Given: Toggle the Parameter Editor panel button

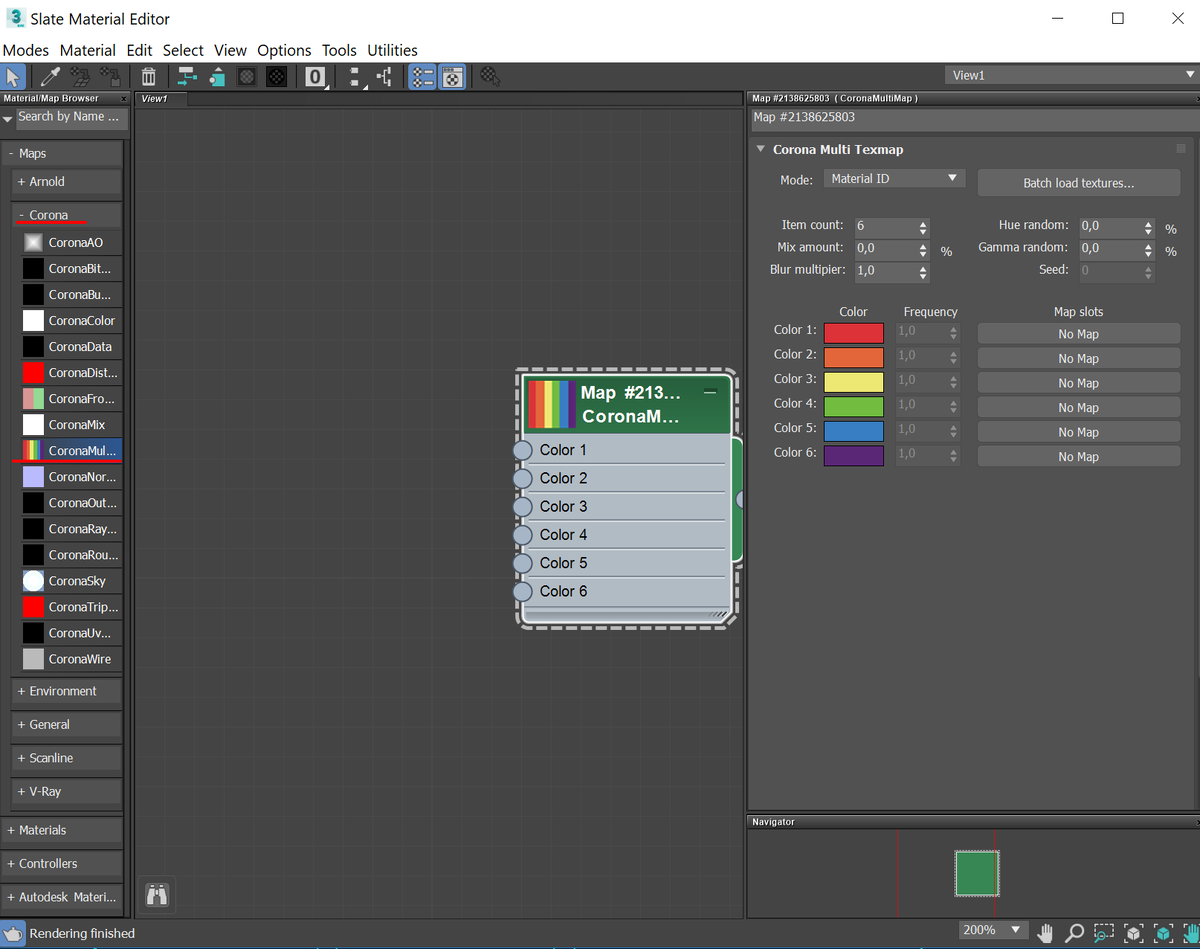Looking at the screenshot, I should 452,76.
